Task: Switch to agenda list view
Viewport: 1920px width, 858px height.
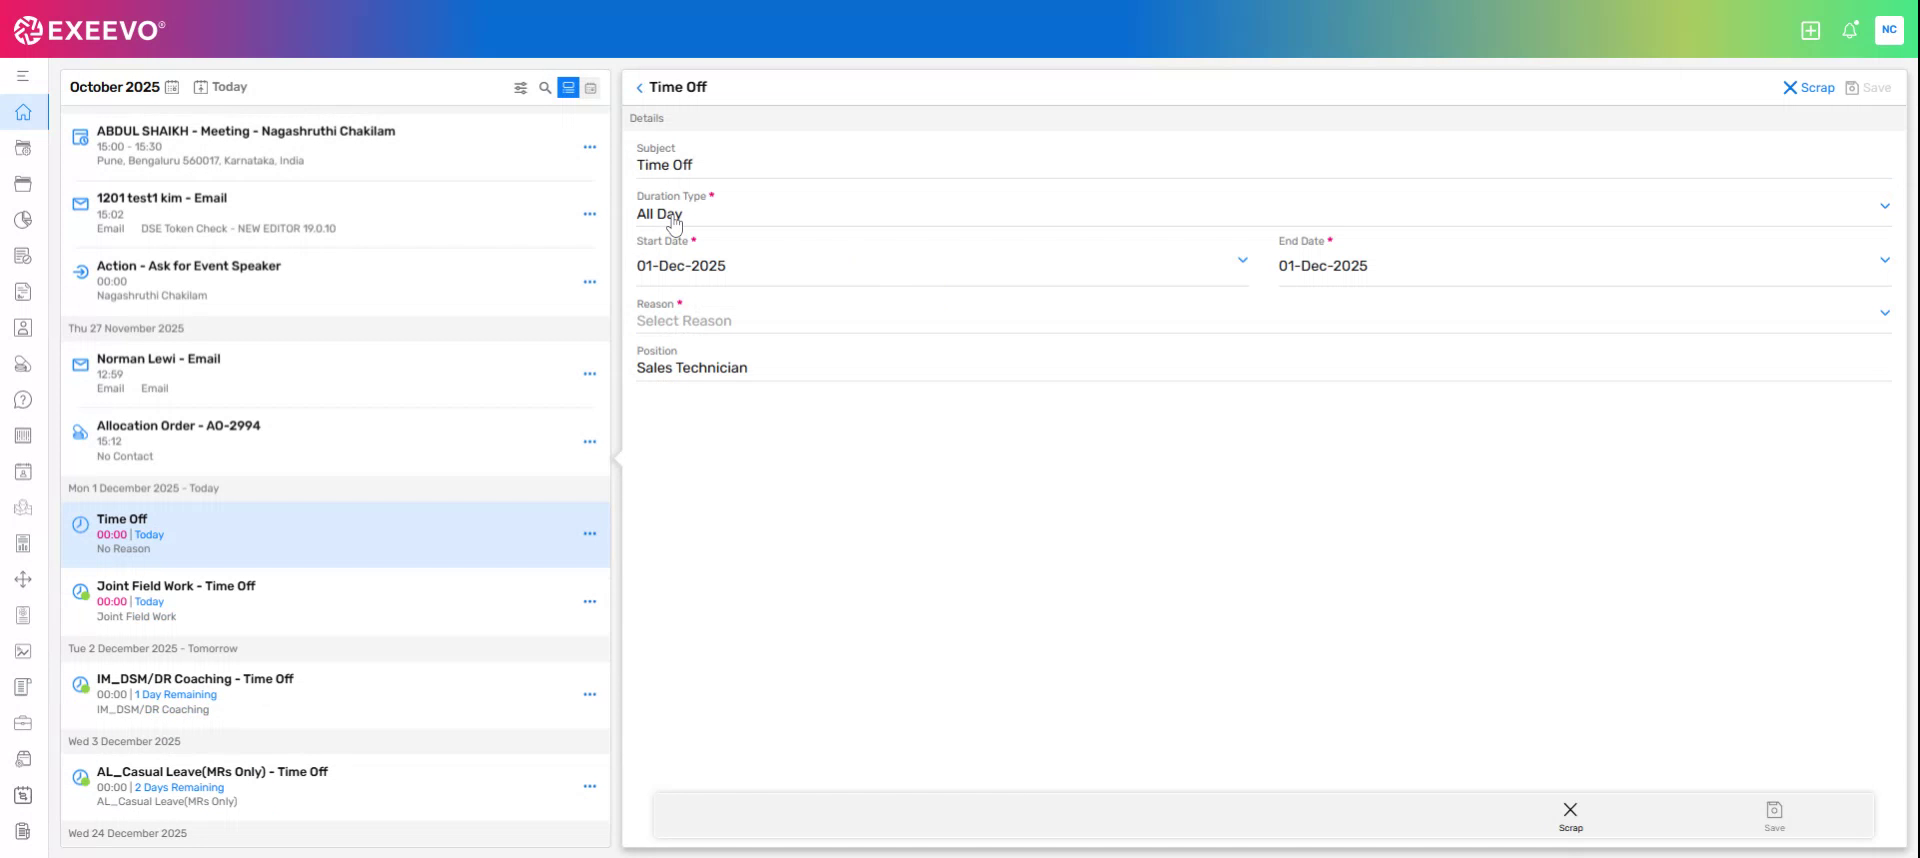Action: coord(568,88)
